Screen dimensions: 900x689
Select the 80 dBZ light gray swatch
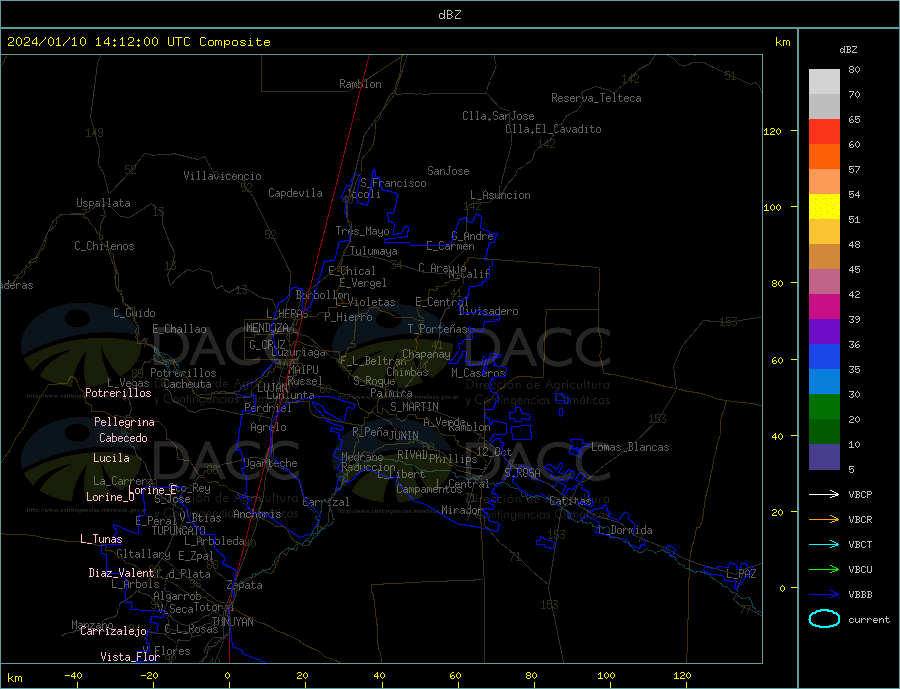point(824,82)
